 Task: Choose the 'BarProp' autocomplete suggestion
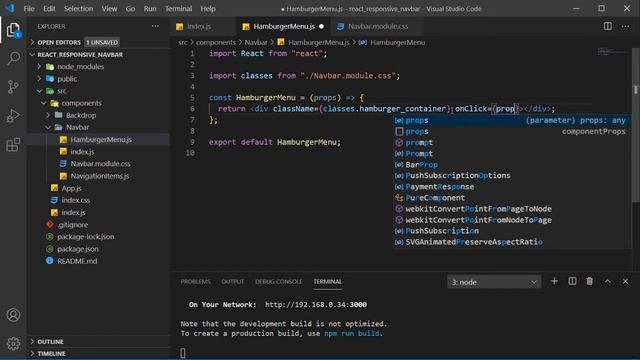[512, 164]
